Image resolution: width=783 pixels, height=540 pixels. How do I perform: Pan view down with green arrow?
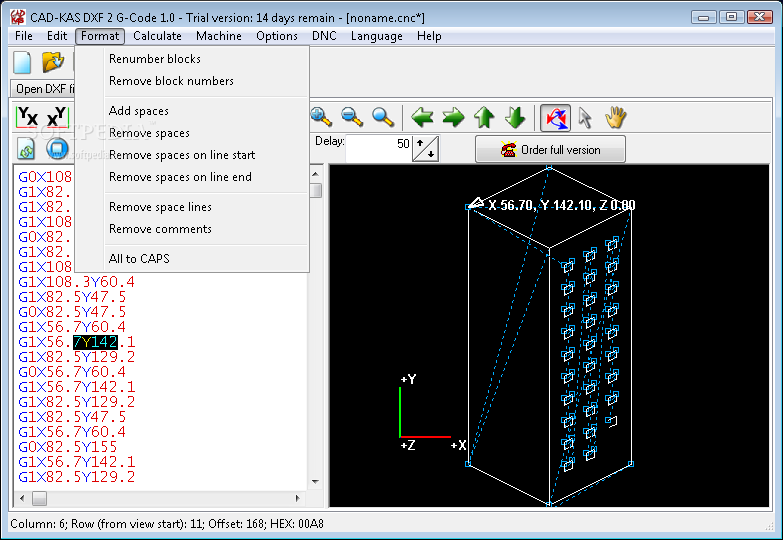click(x=515, y=117)
